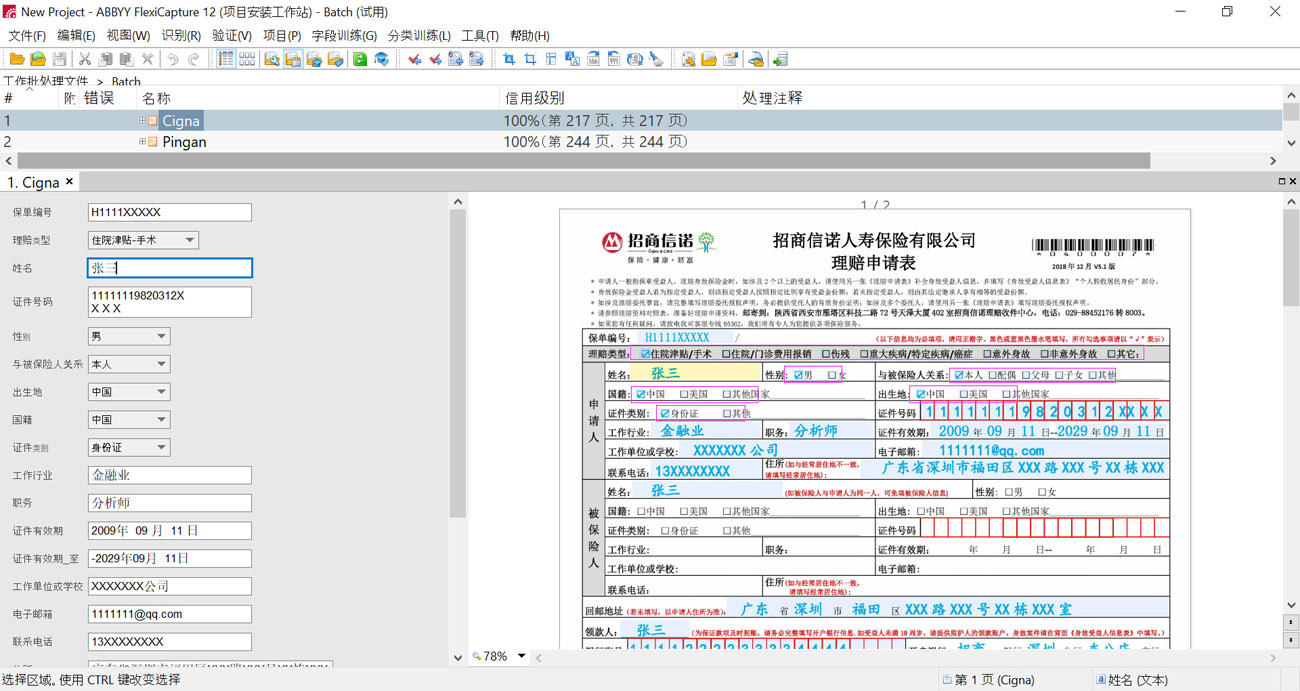Click the yellow open folder icon near scanner
The width and height of the screenshot is (1300, 691).
point(709,60)
